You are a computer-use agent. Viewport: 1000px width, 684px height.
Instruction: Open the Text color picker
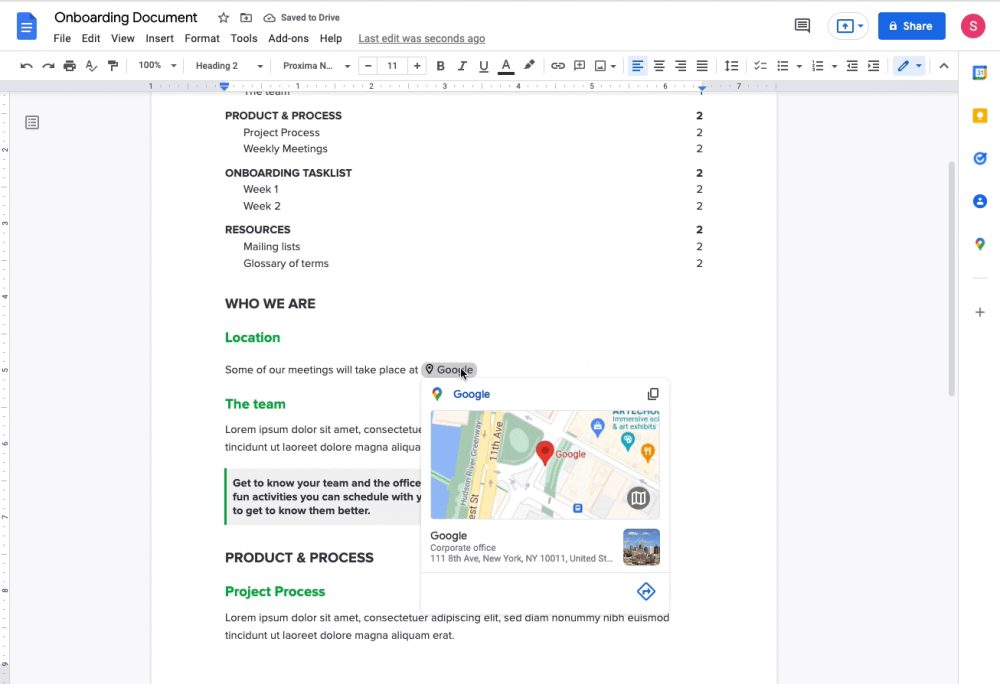click(506, 64)
